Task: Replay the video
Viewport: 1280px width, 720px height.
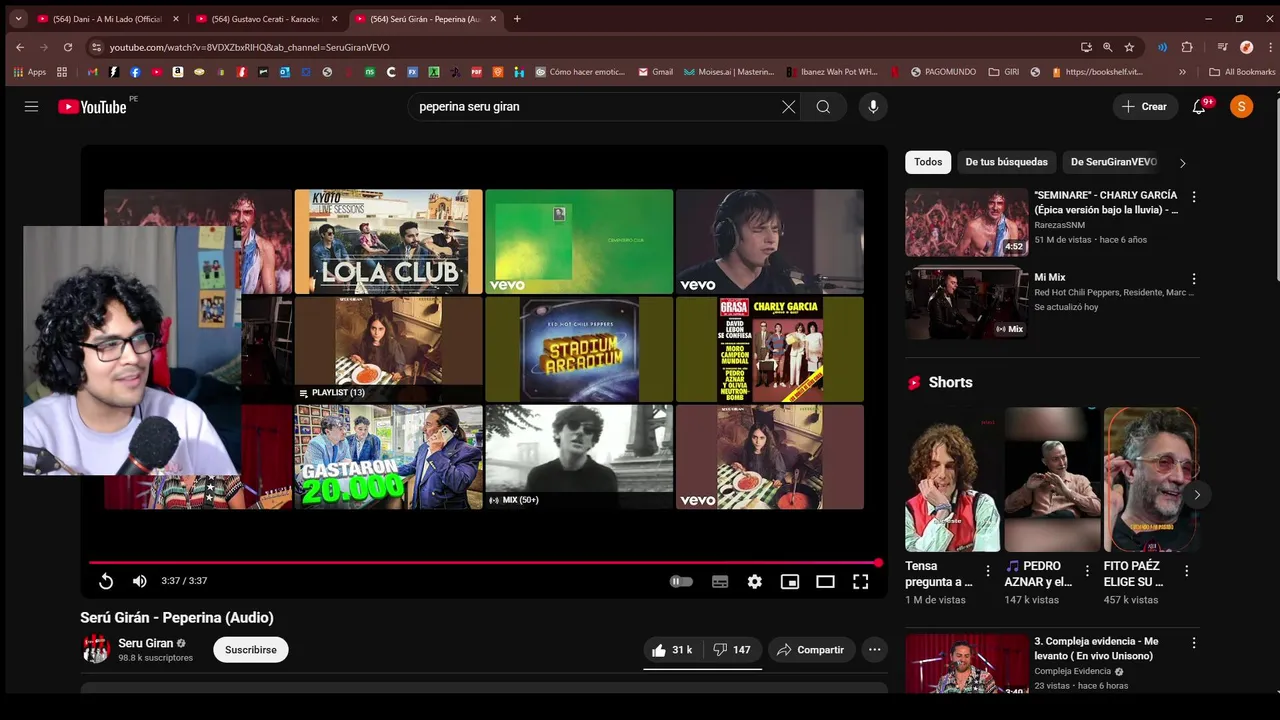Action: coord(106,581)
